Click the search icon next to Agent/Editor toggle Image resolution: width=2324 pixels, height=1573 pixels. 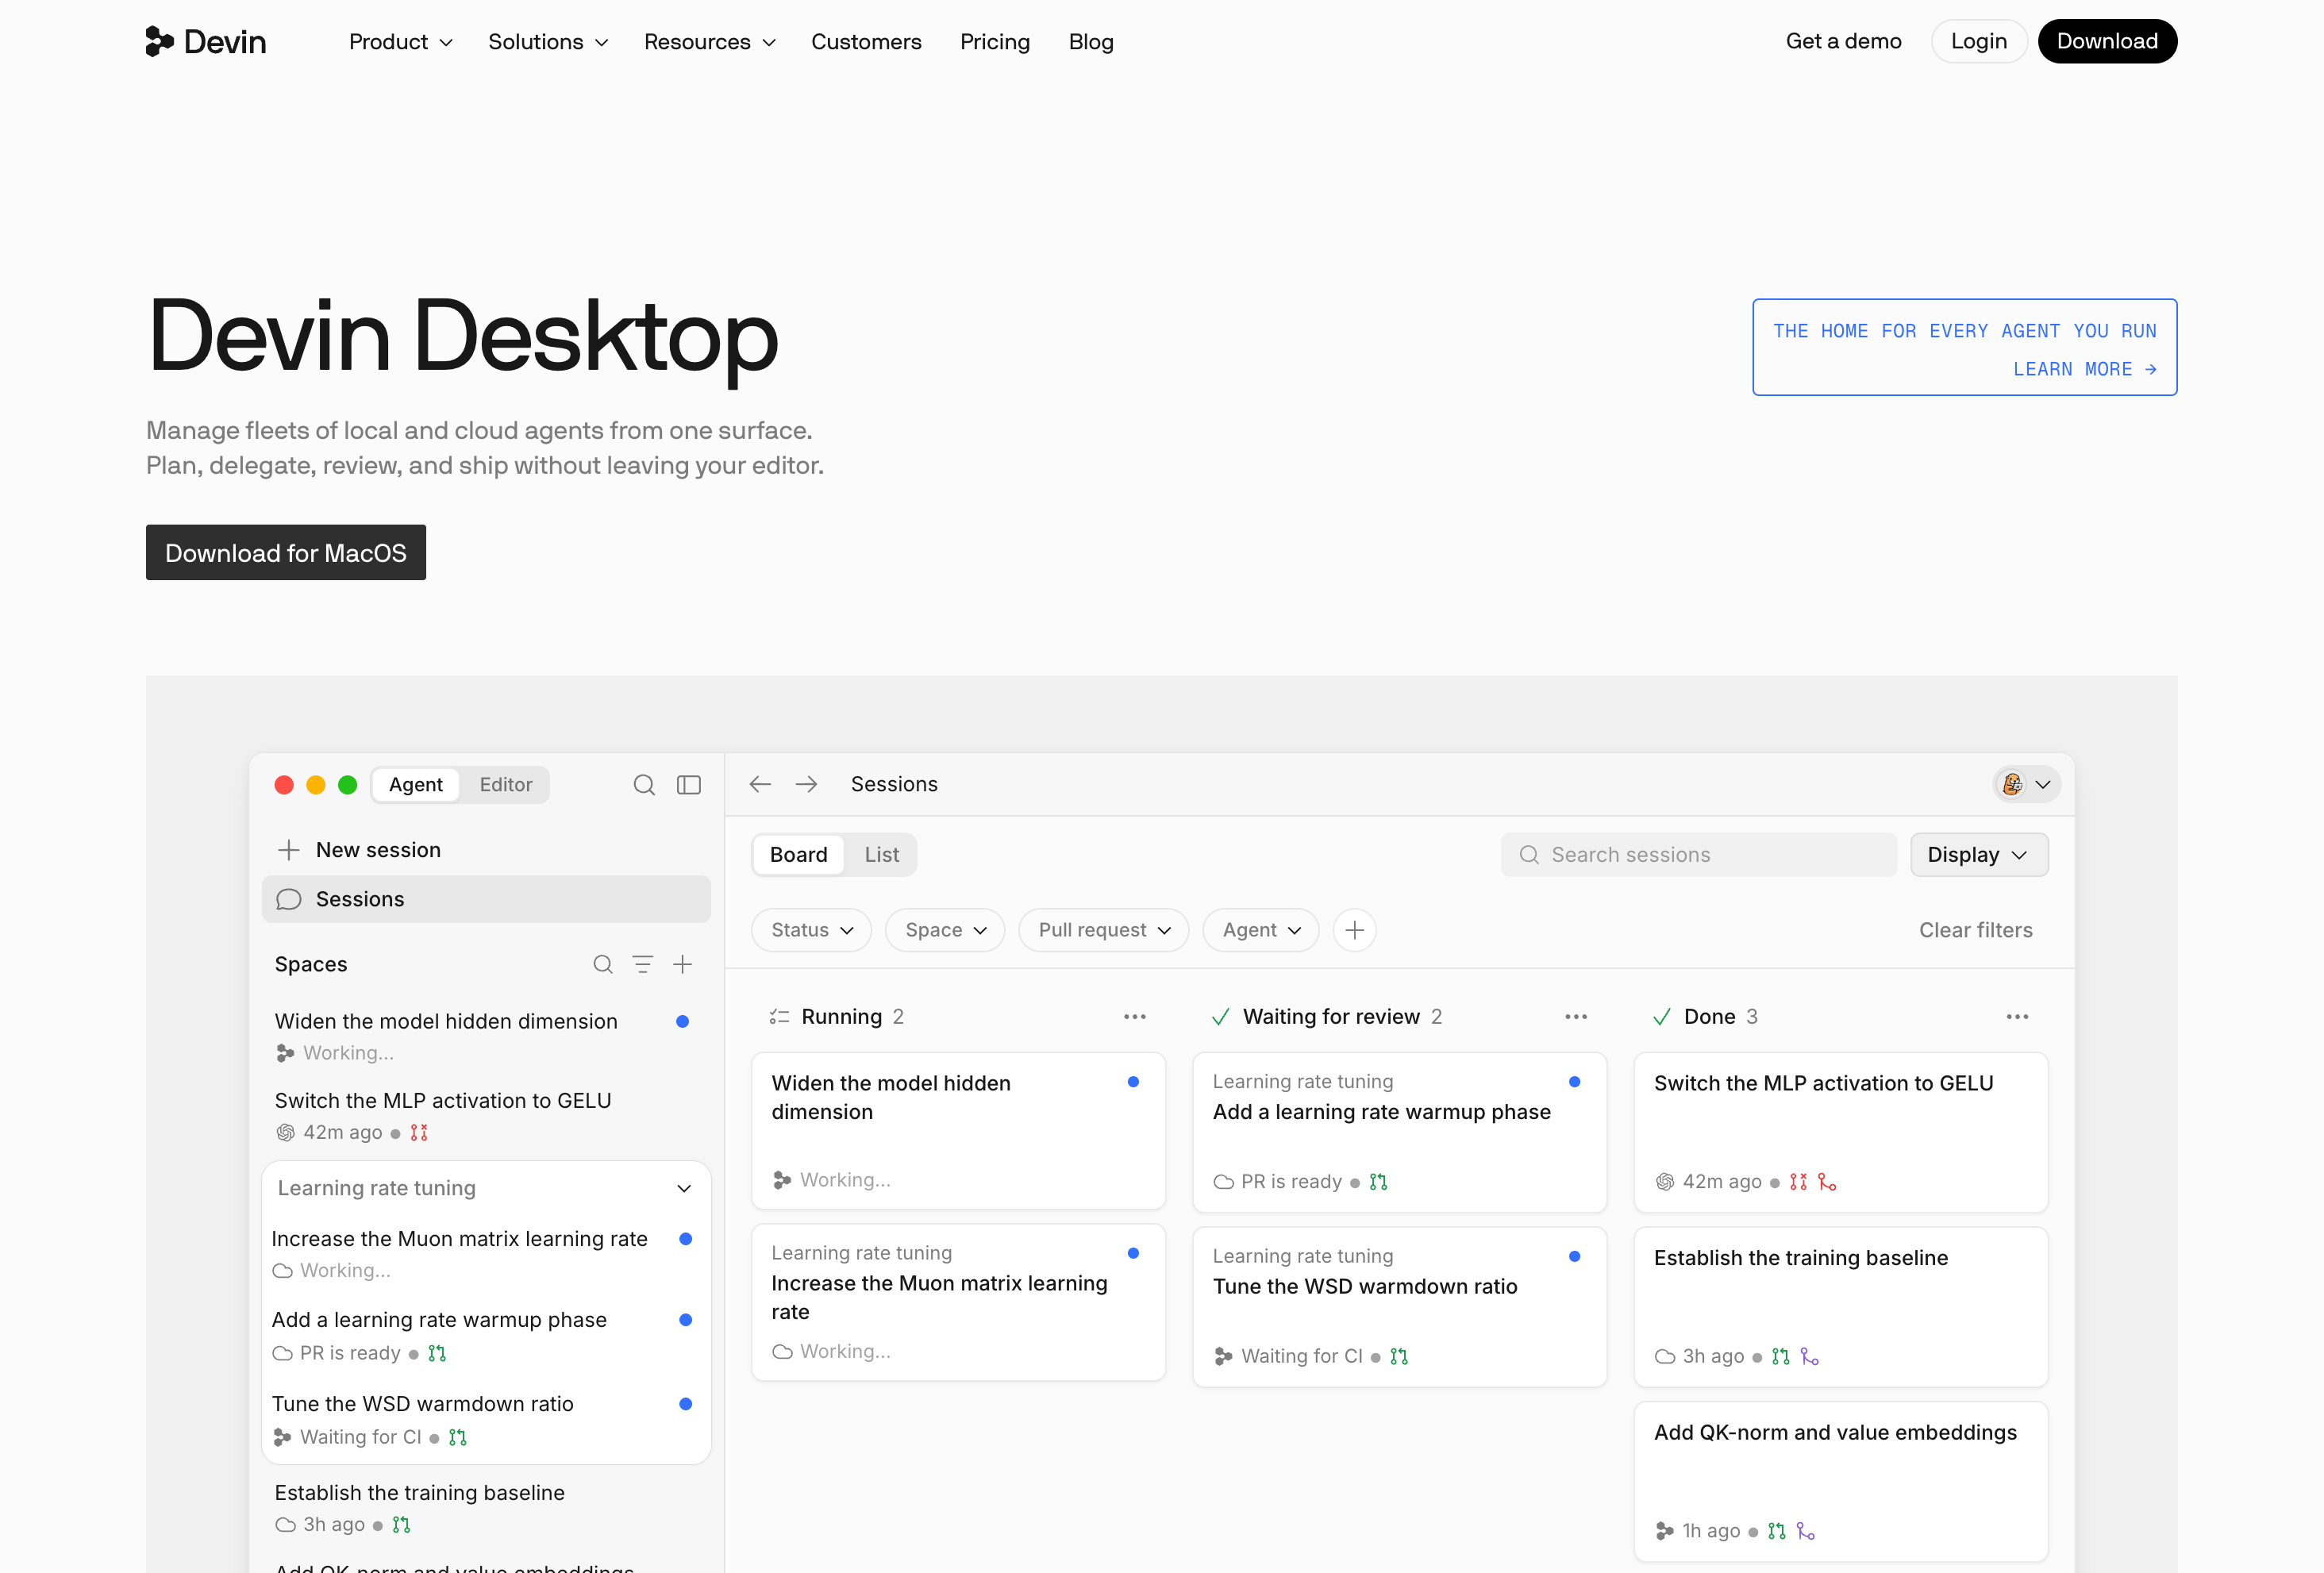click(x=644, y=785)
